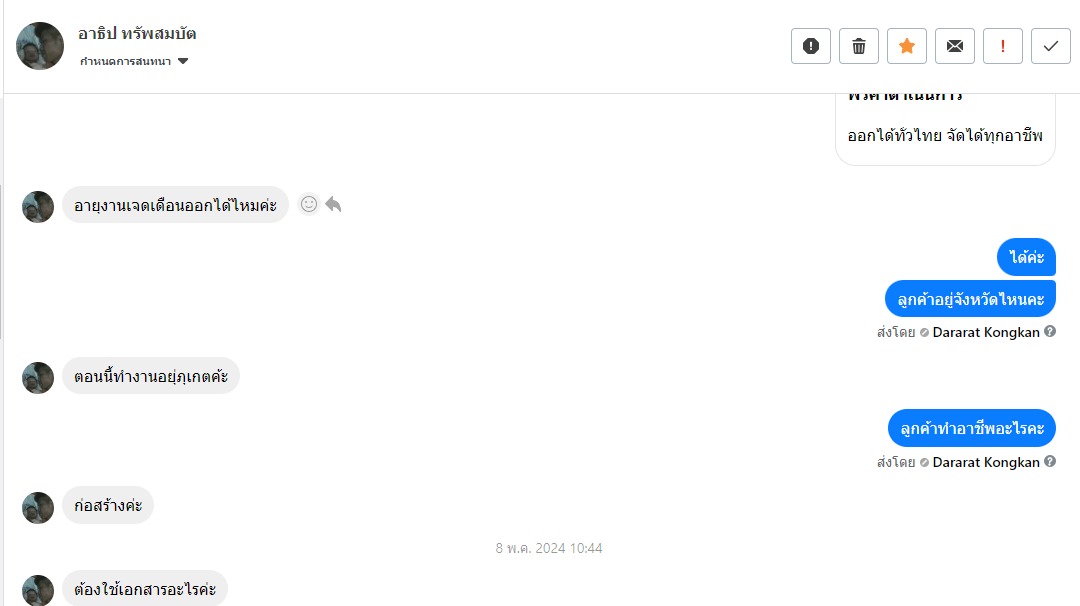This screenshot has width=1080, height=606.
Task: Delete conversation with the trash icon
Action: [859, 46]
